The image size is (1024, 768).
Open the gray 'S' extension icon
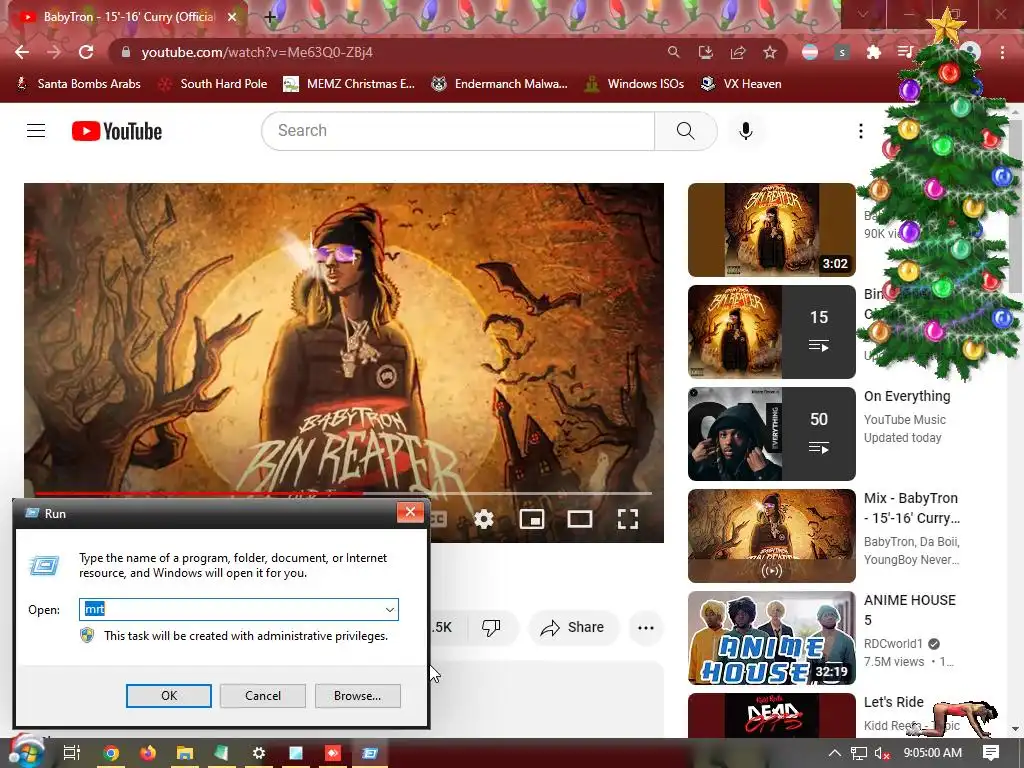(842, 52)
